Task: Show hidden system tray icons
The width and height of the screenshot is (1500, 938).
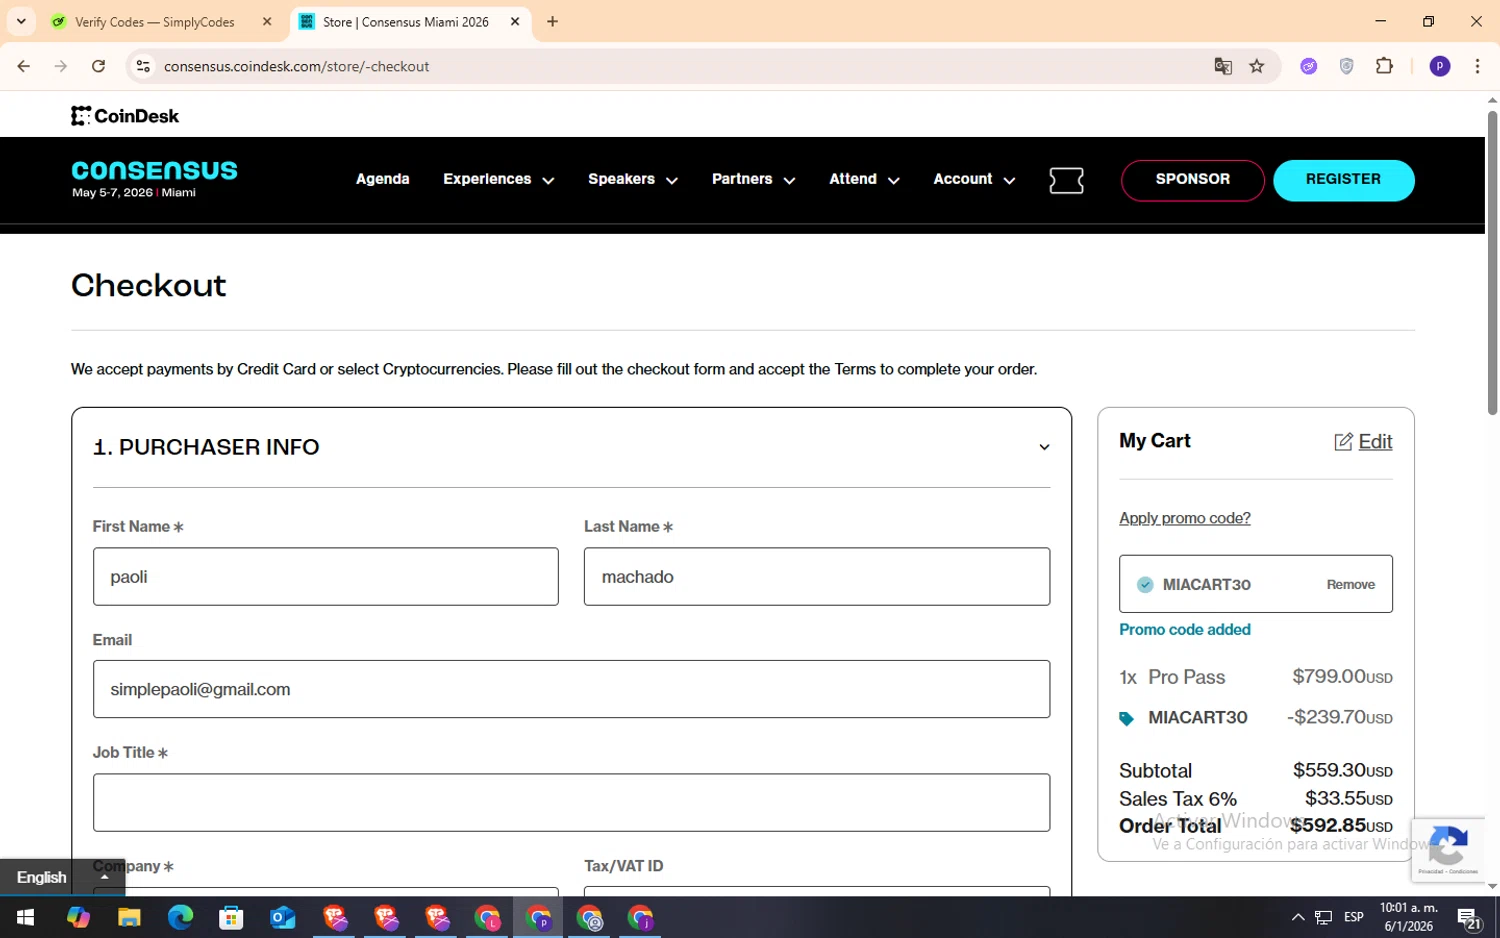Action: 1297,917
